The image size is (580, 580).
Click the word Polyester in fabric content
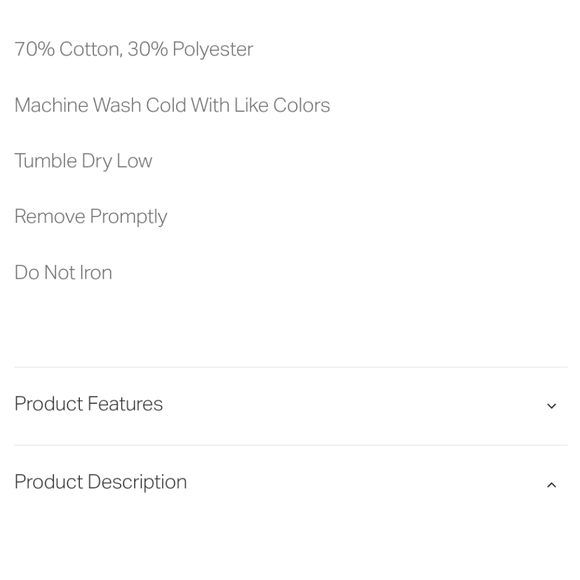tap(213, 50)
